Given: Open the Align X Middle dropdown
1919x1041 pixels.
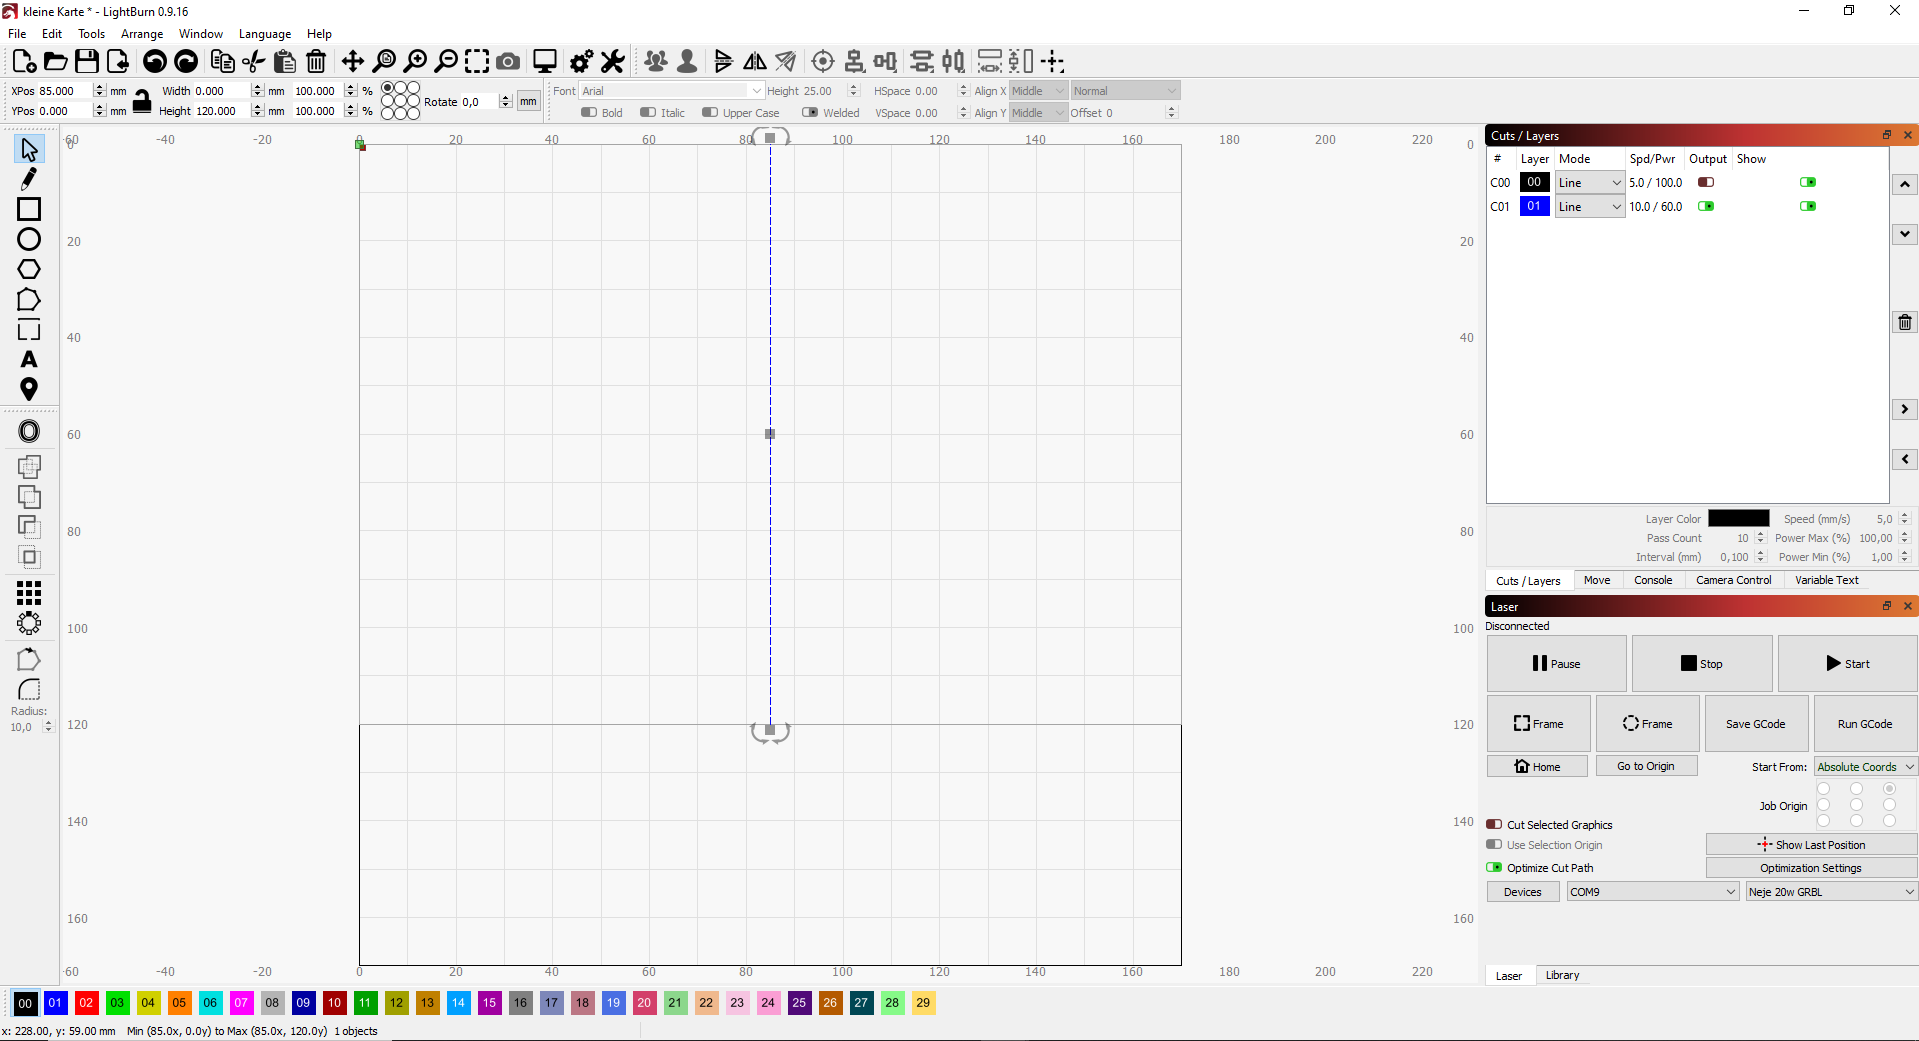Looking at the screenshot, I should pos(1038,91).
